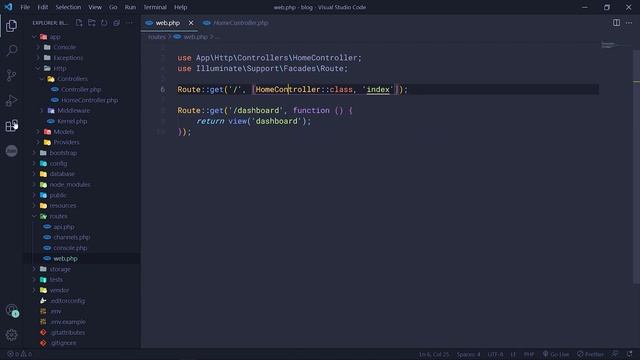
Task: Click Ln 6, Col 25 cursor position
Action: (434, 354)
